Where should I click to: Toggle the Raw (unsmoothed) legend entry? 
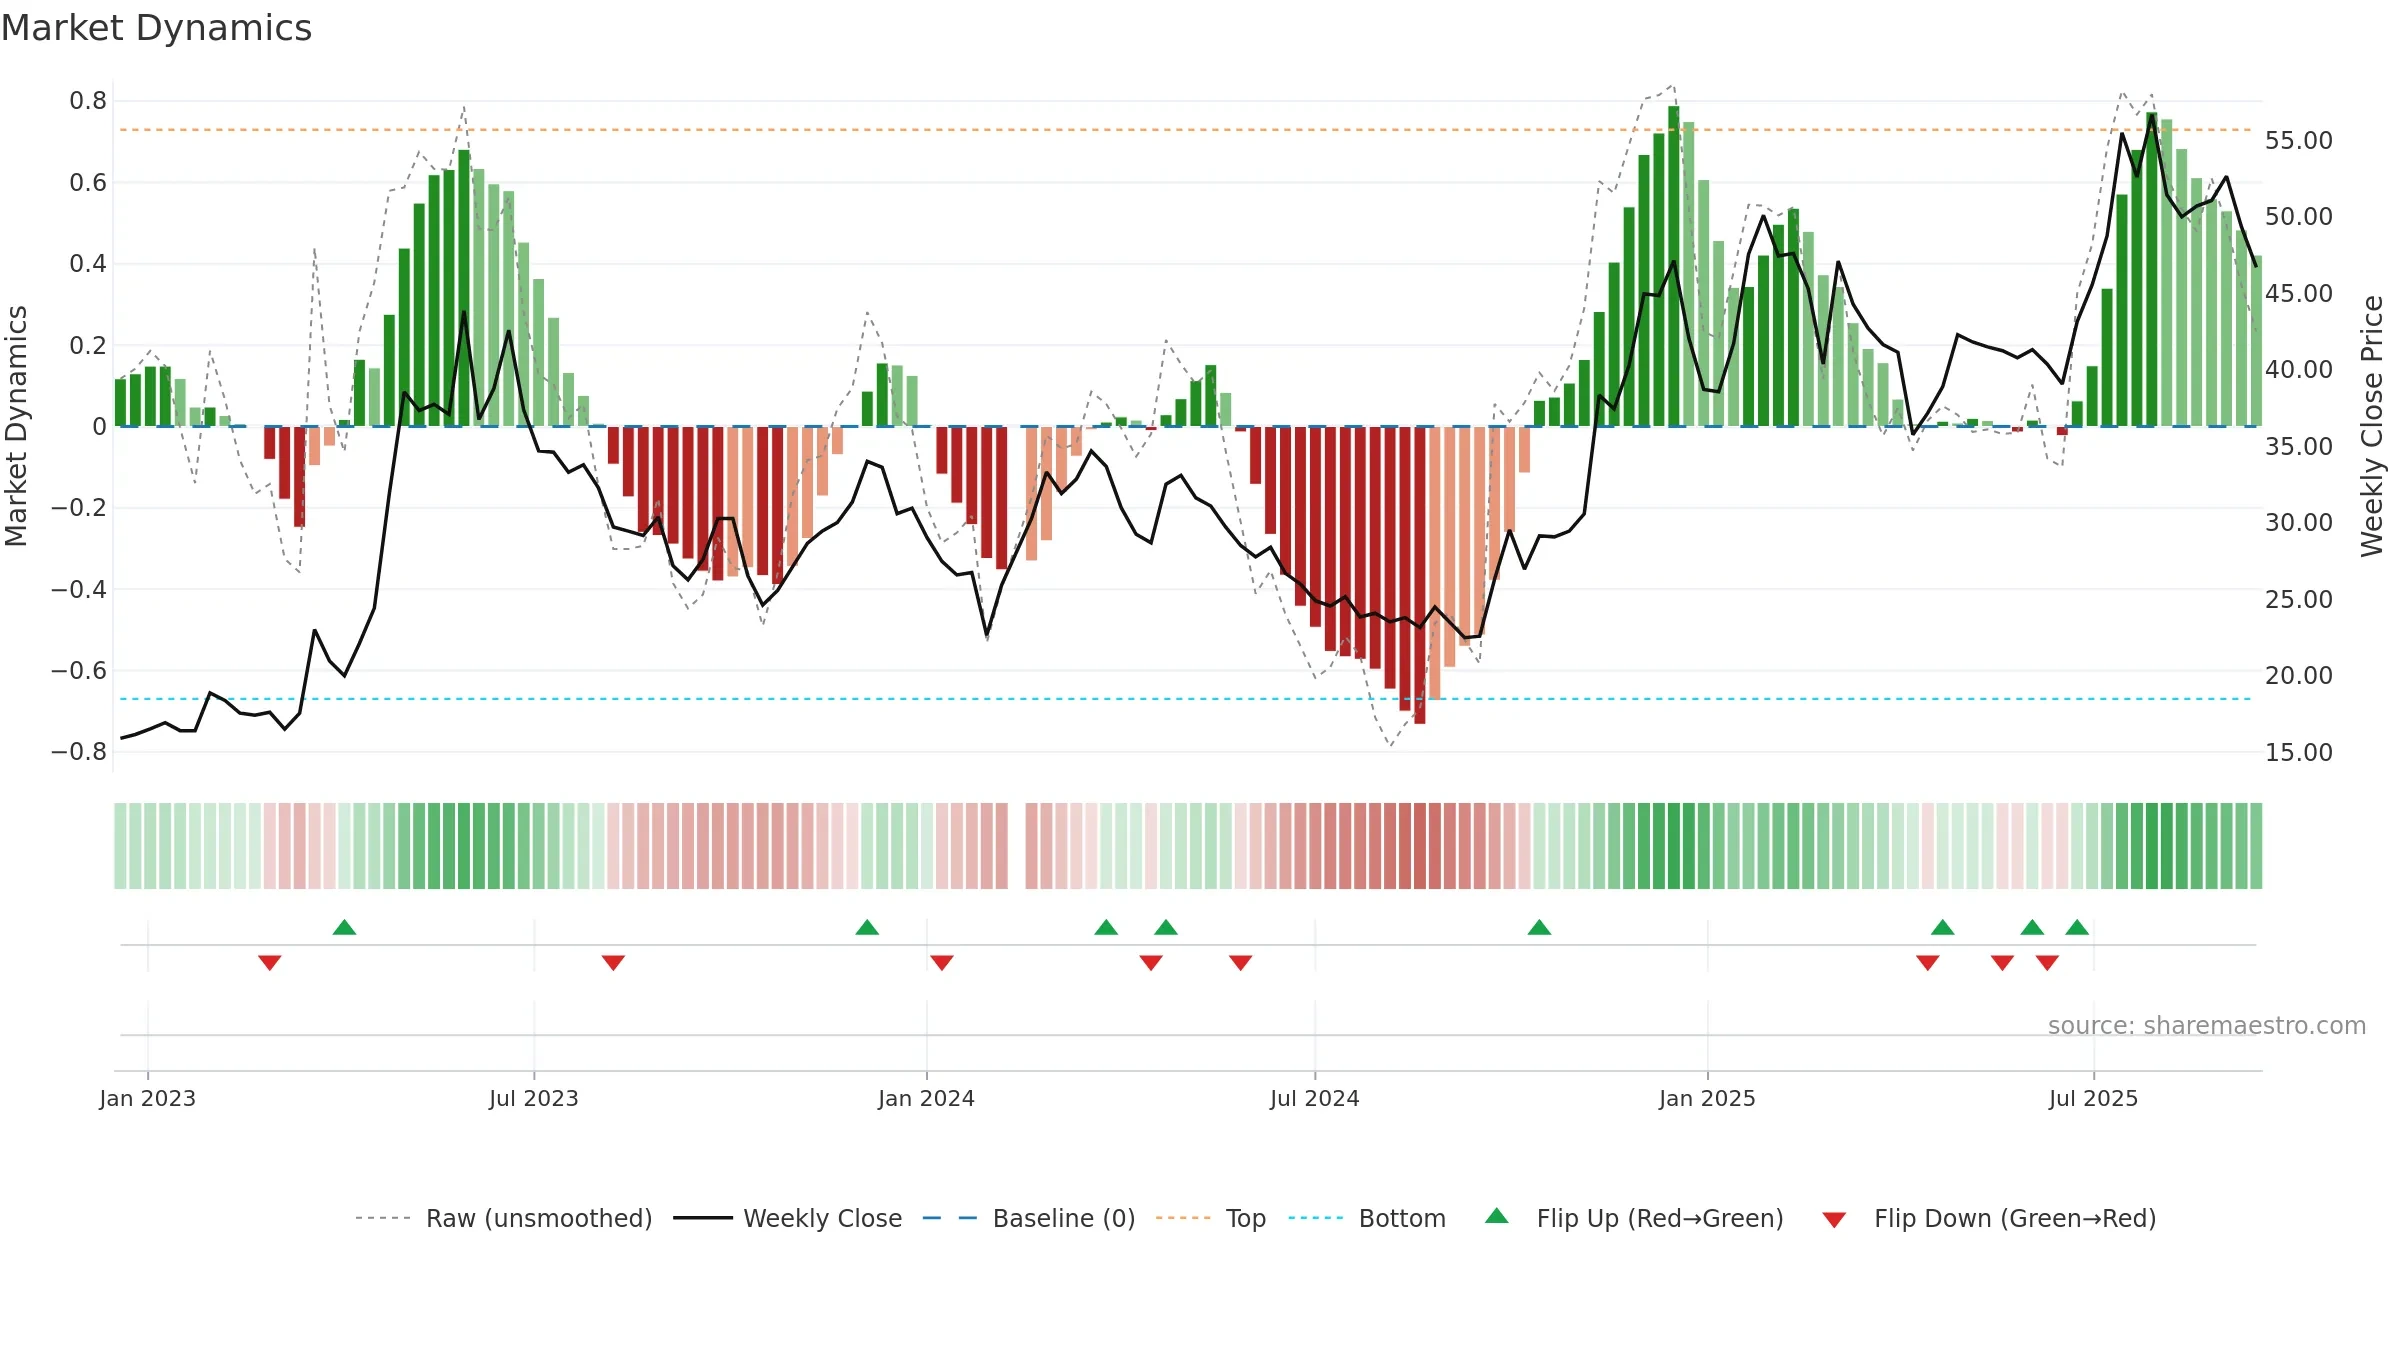click(504, 1218)
